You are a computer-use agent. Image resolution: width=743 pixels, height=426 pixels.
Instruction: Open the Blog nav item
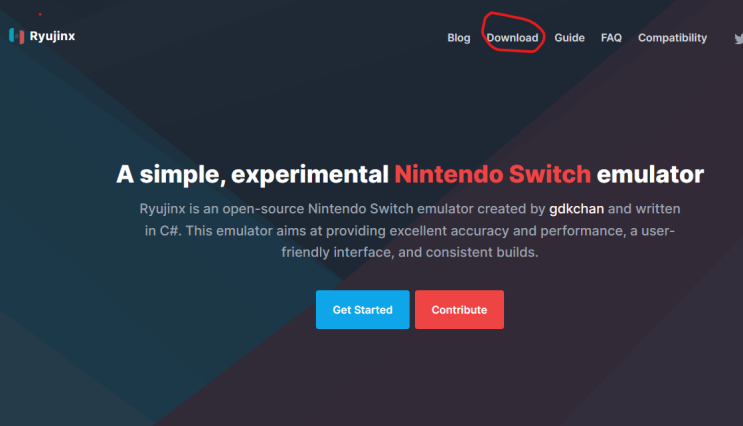coord(459,38)
